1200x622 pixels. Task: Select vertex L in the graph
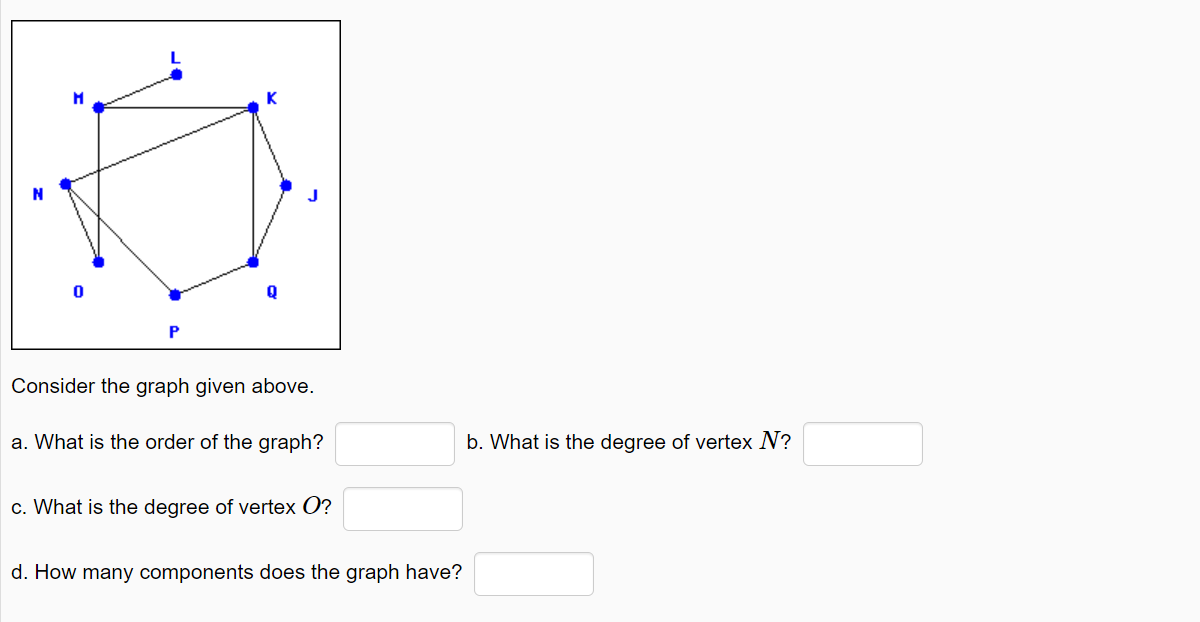(175, 73)
